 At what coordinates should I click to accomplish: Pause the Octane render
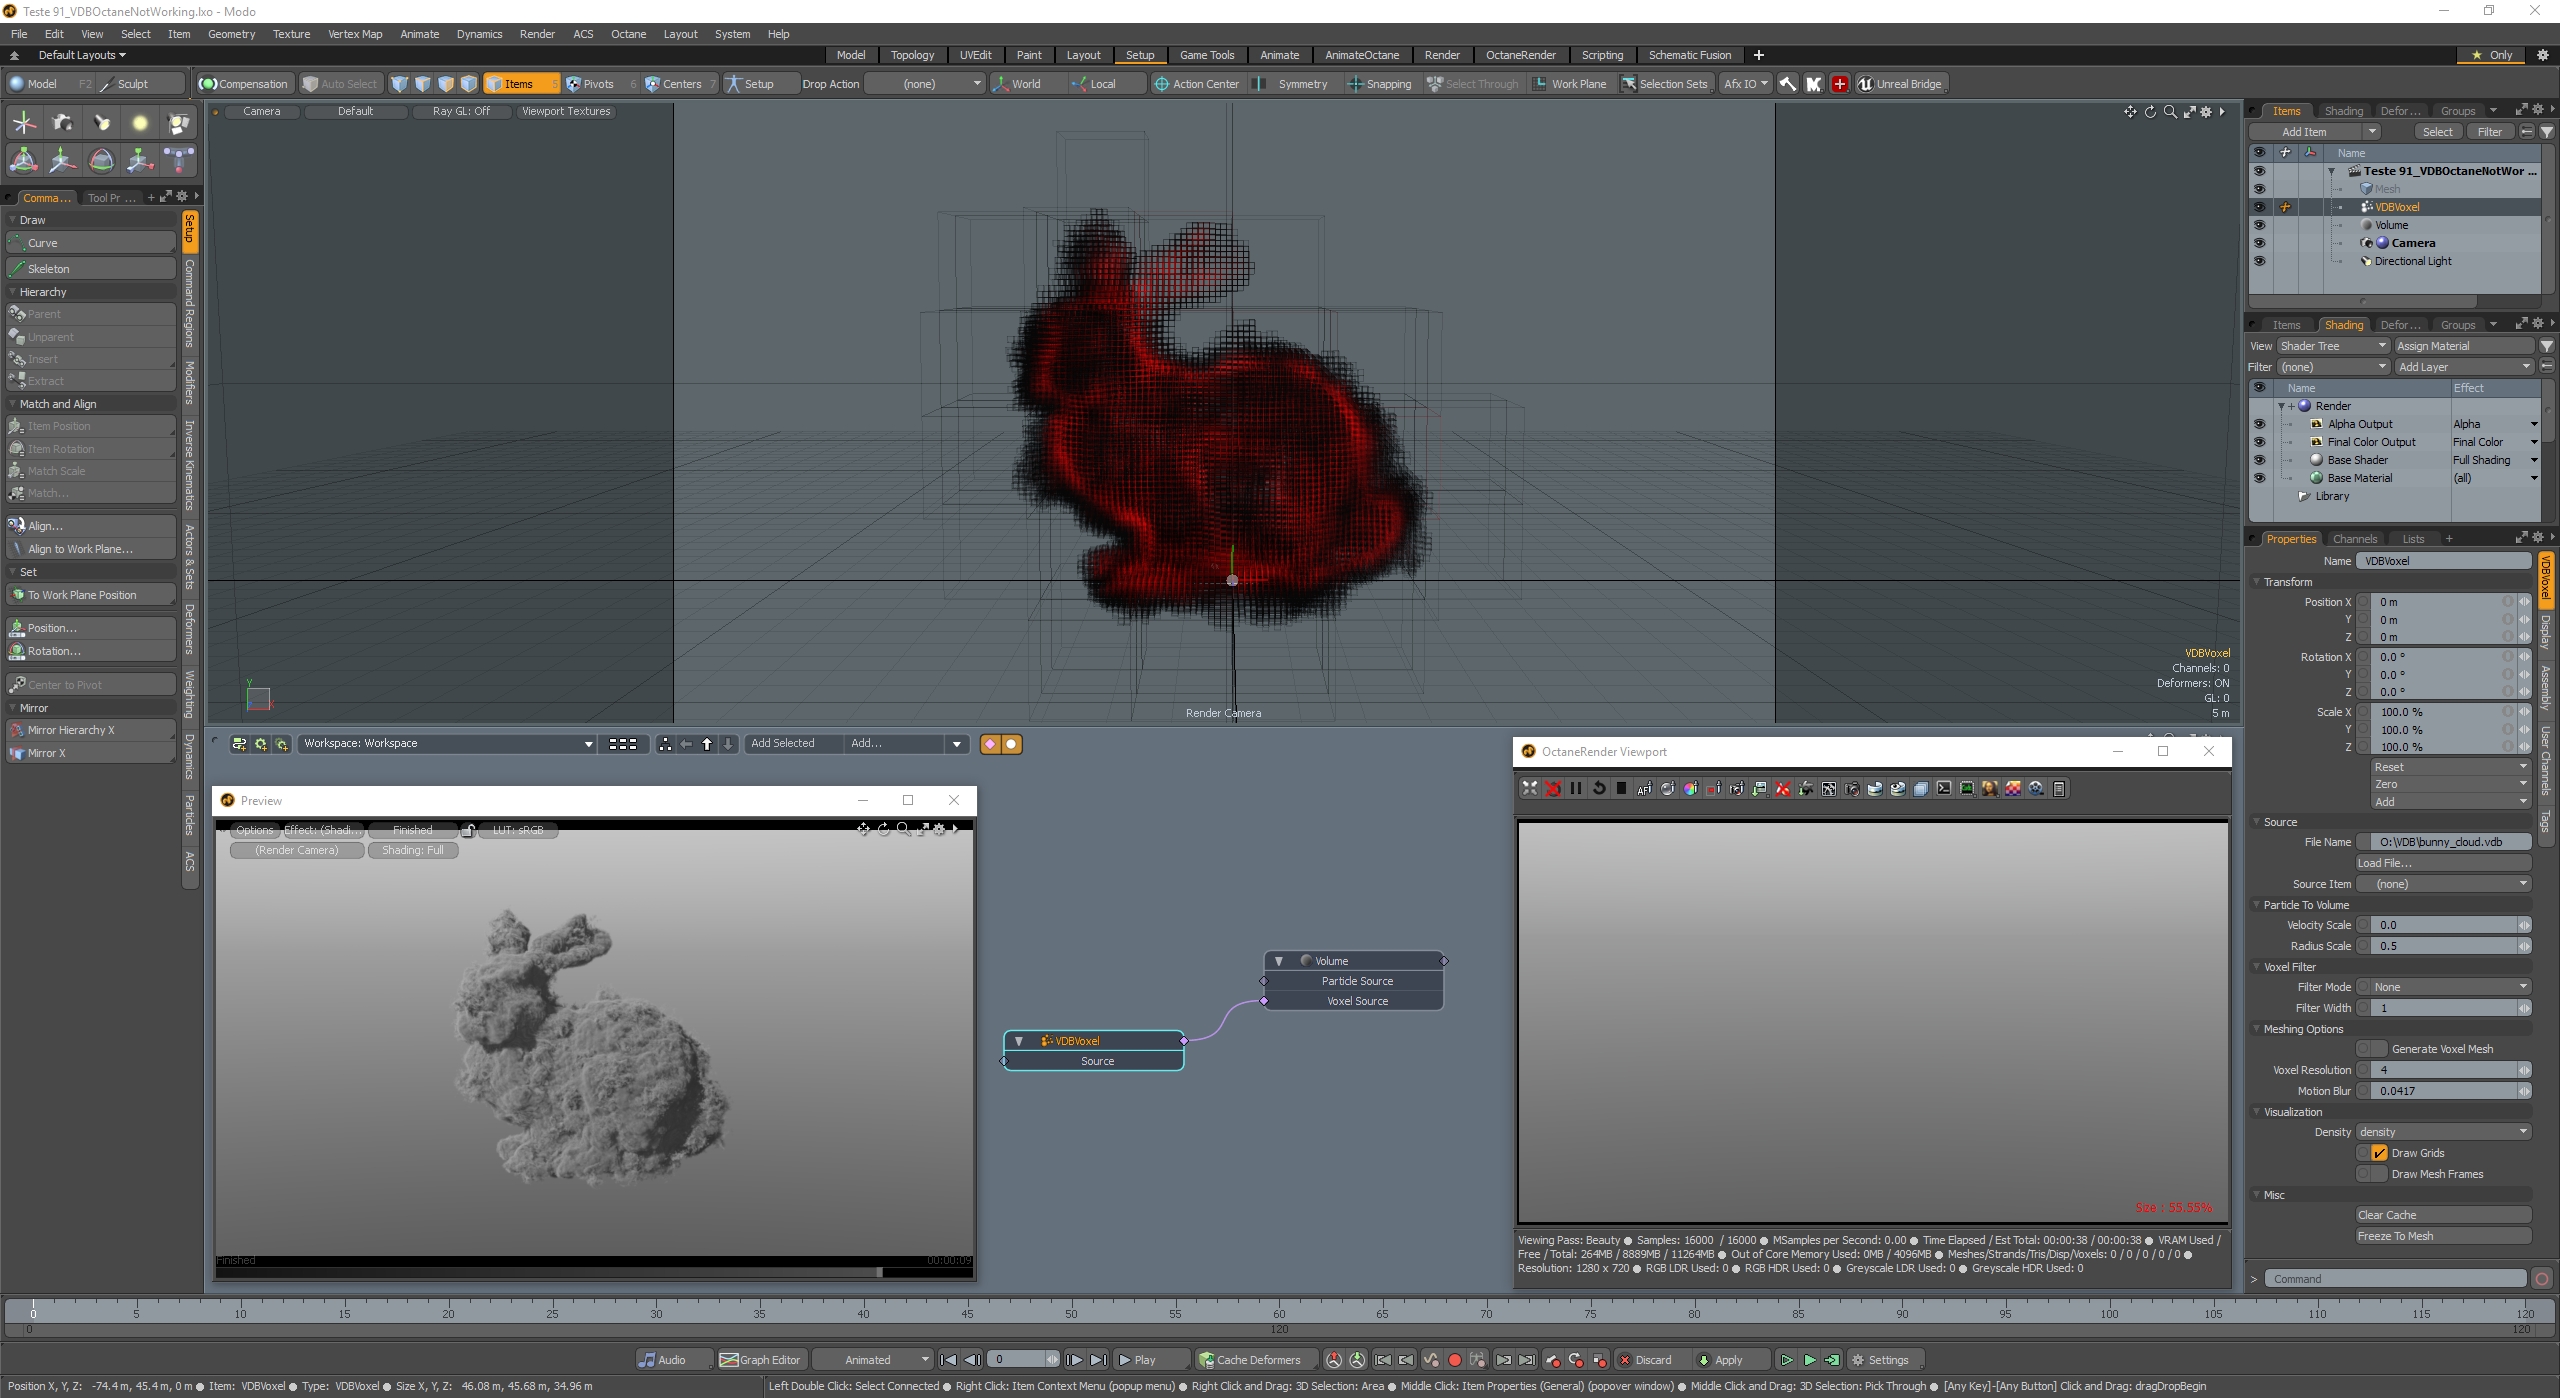click(1576, 789)
